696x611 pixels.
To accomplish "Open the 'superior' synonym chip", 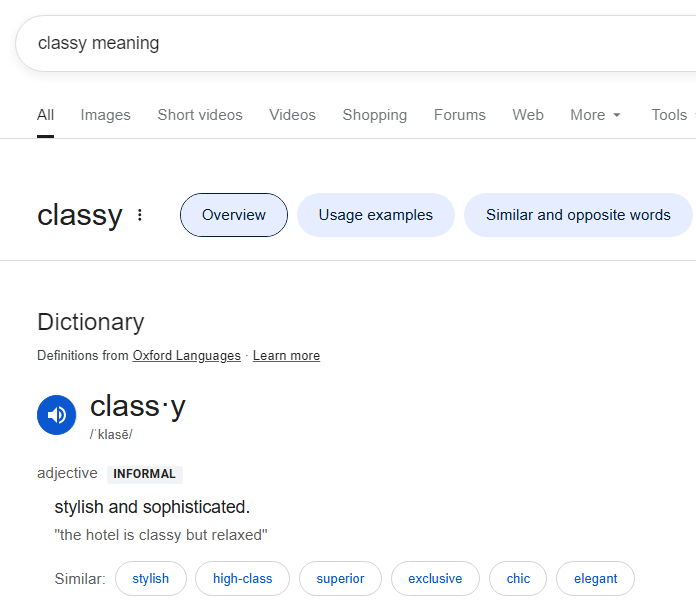I will click(340, 579).
